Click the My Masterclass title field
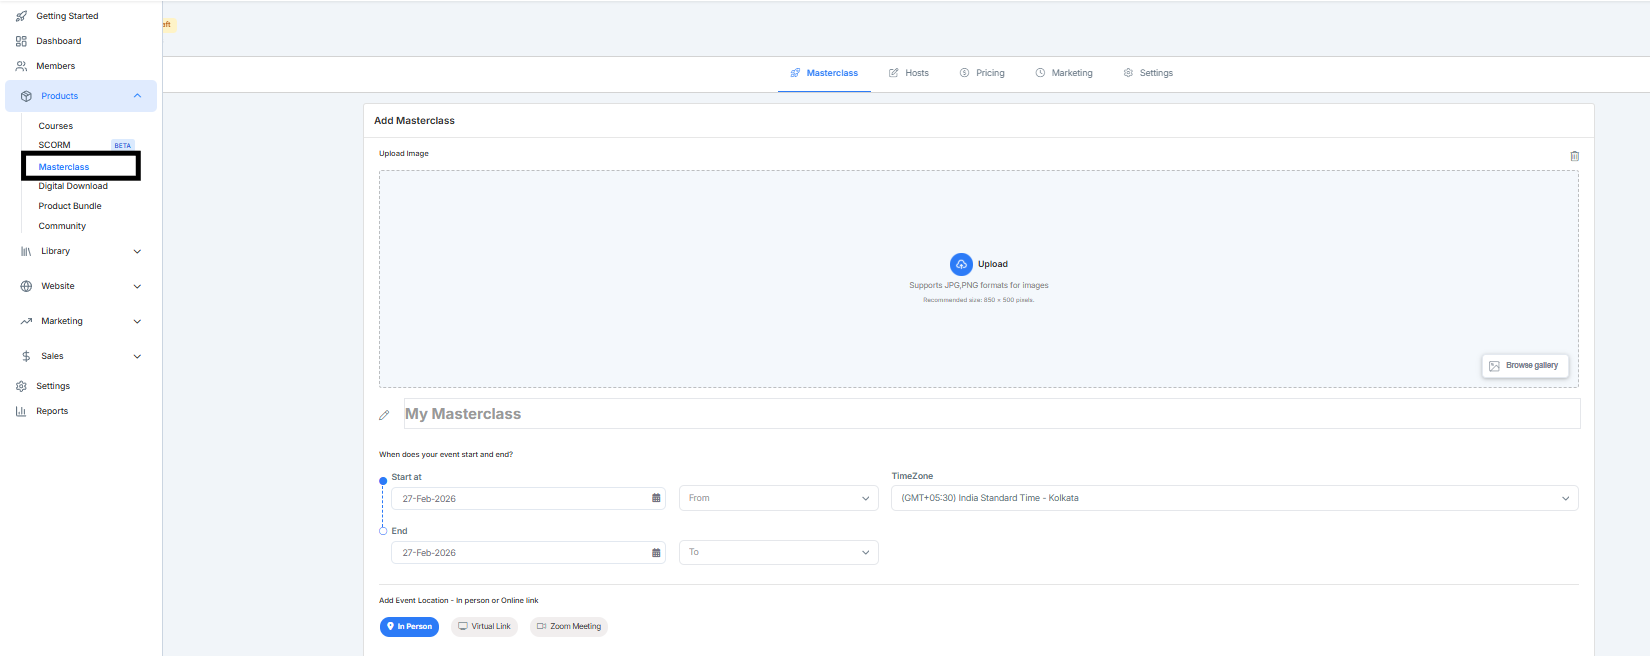Screen dimensions: 1650x656 [x=990, y=414]
